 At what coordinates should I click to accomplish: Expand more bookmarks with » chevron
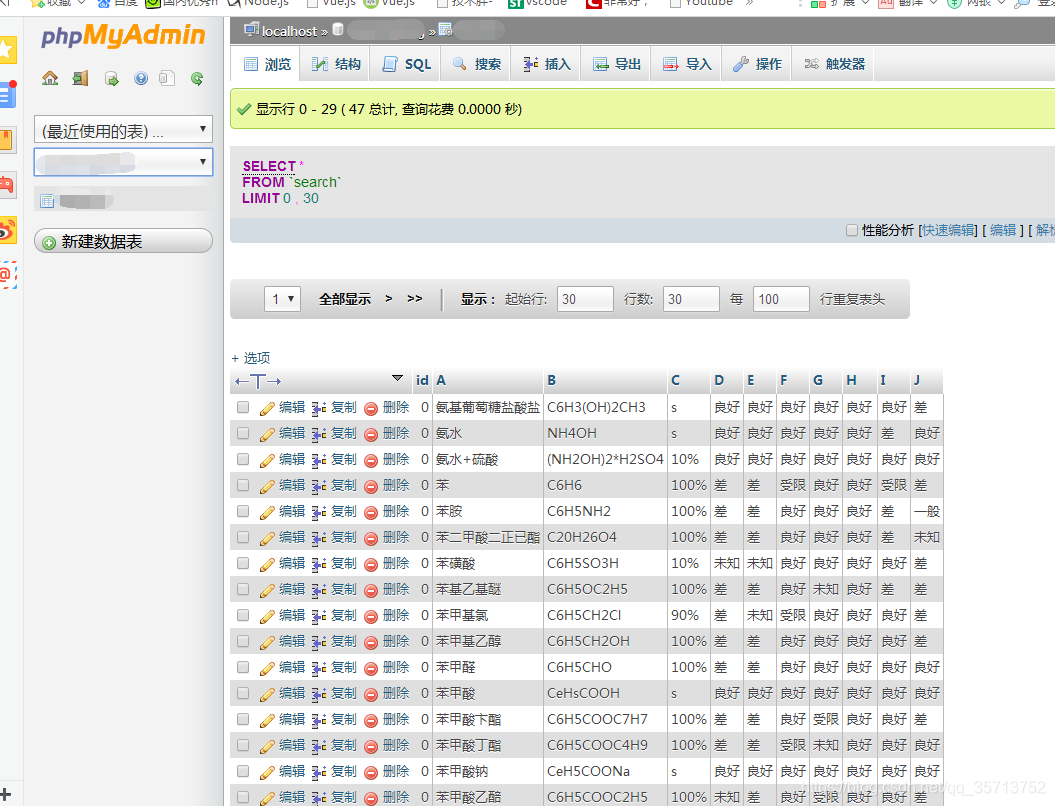click(x=750, y=3)
